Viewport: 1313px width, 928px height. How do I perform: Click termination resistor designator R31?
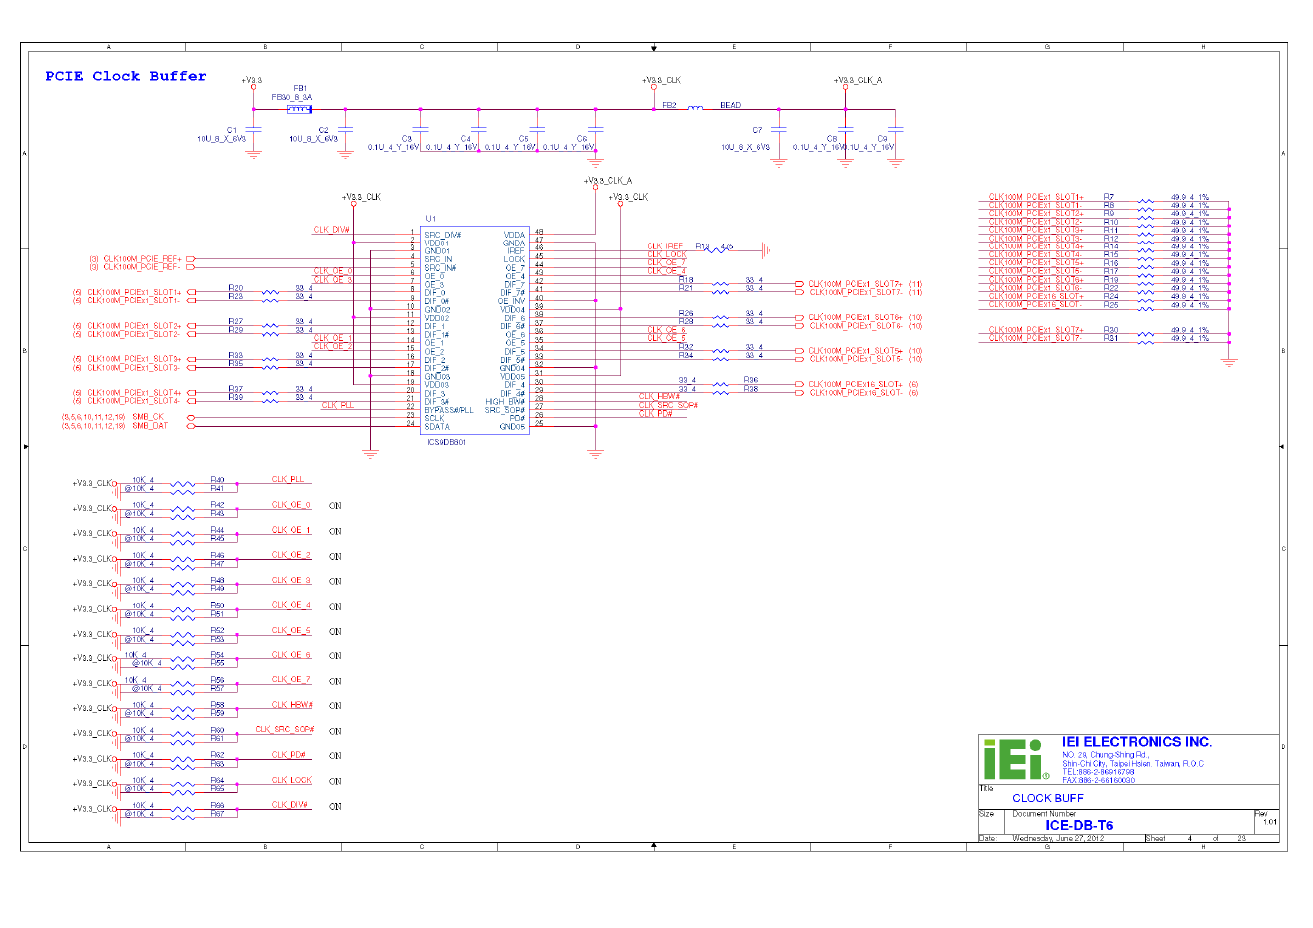[1111, 338]
